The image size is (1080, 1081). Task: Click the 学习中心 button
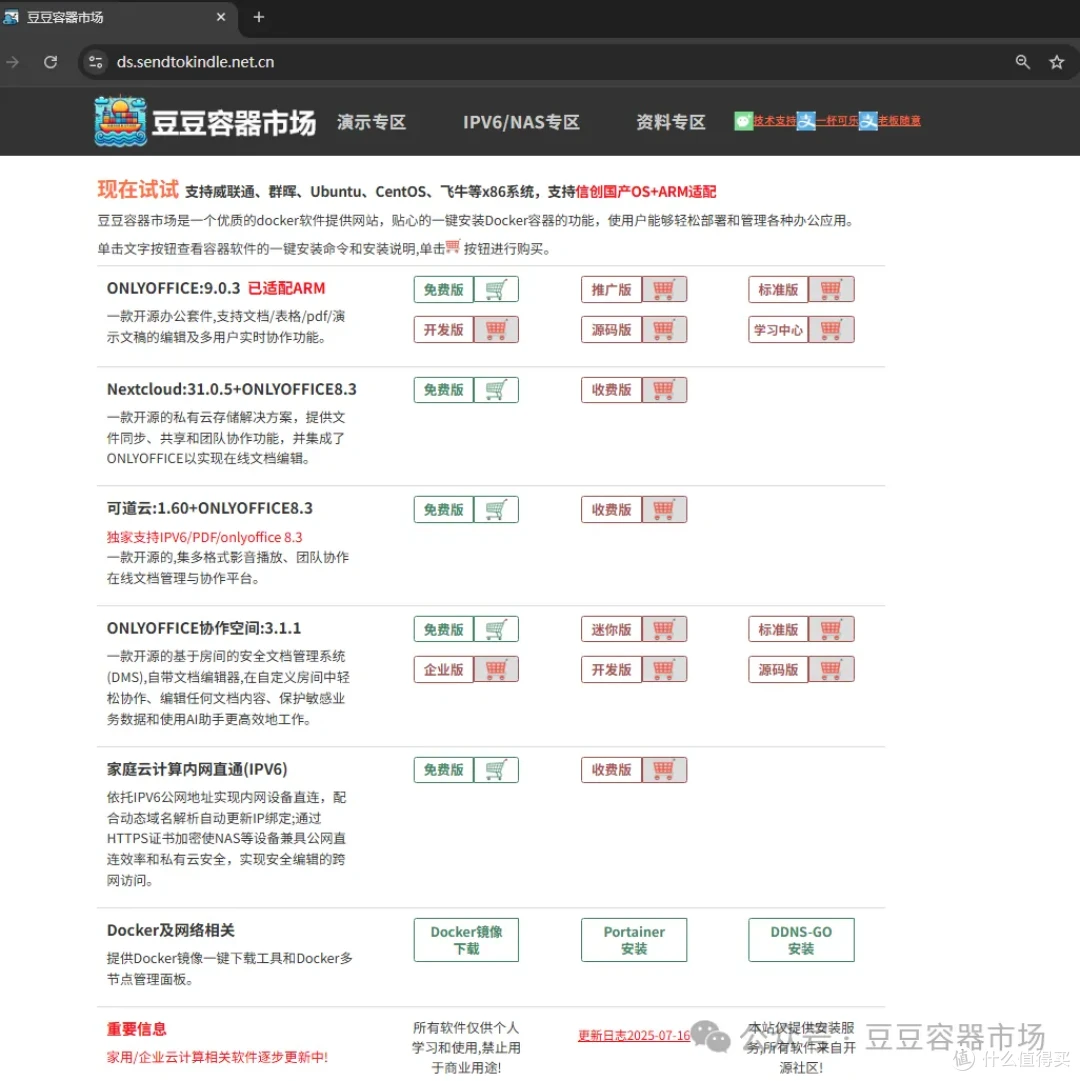(x=778, y=330)
